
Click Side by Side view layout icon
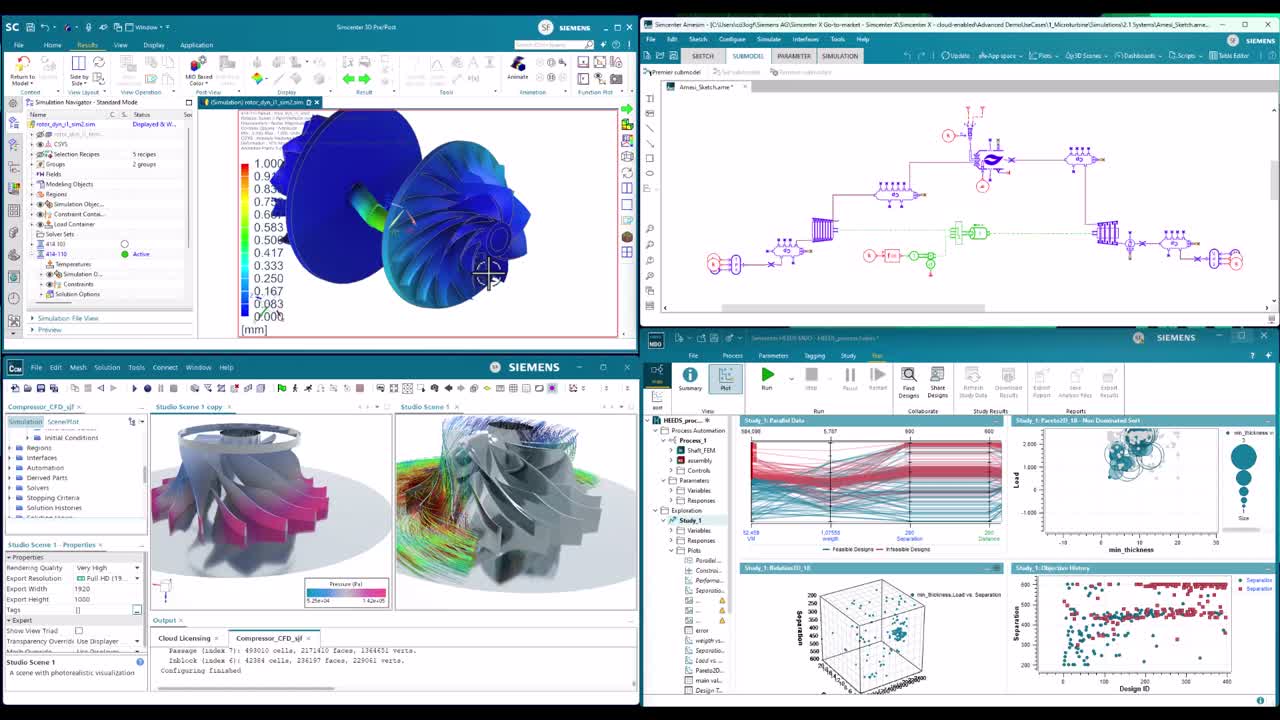pyautogui.click(x=78, y=69)
